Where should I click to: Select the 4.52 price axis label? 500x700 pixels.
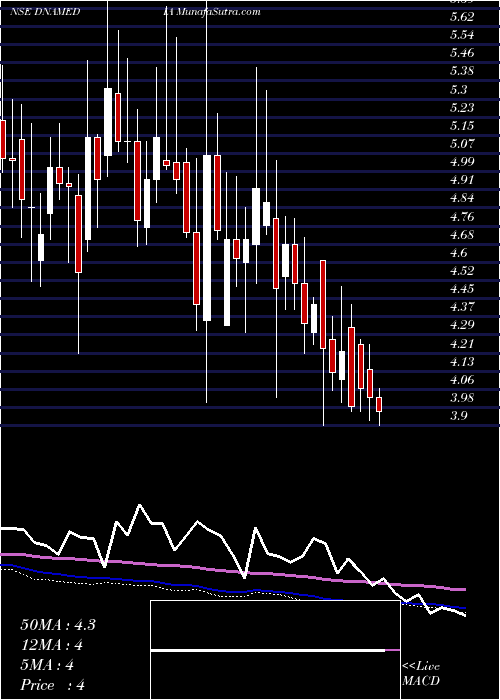pos(462,271)
